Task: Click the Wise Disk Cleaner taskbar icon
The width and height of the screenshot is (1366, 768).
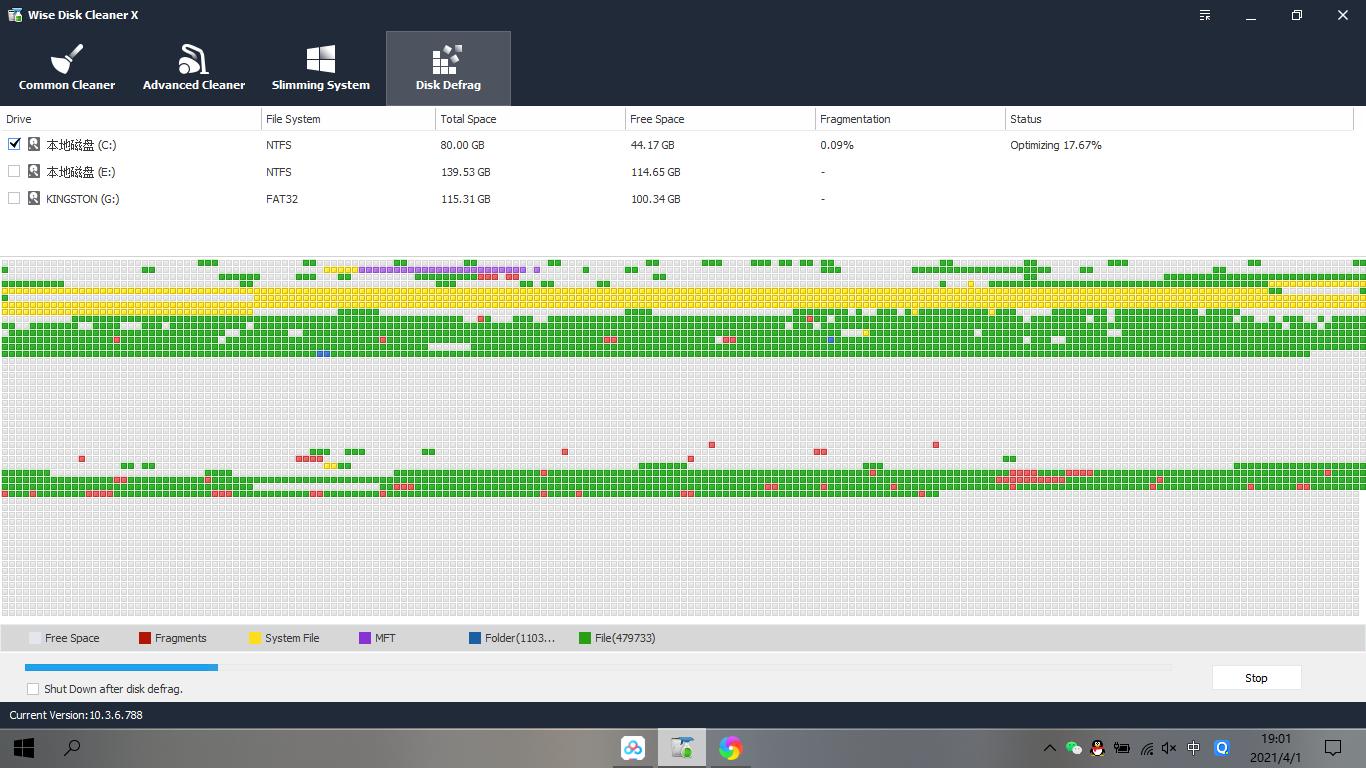Action: tap(682, 748)
